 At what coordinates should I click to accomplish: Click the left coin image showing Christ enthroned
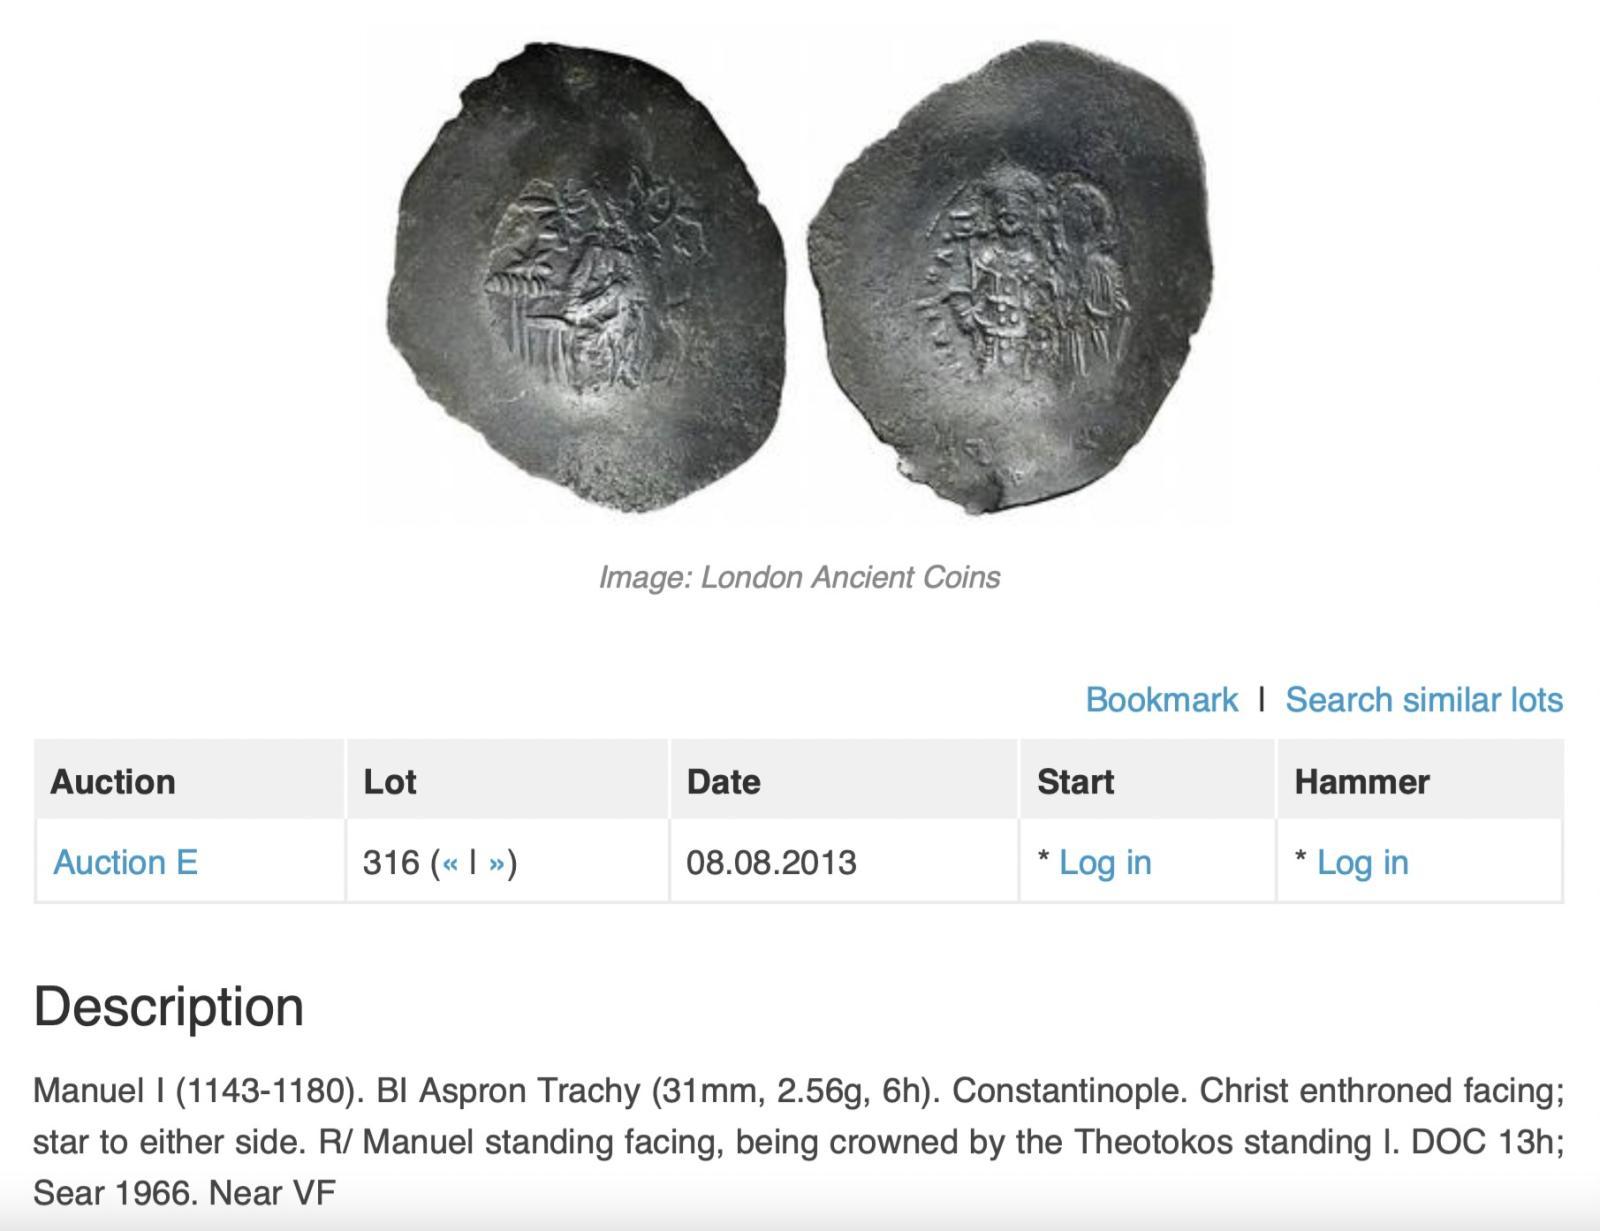click(x=586, y=276)
